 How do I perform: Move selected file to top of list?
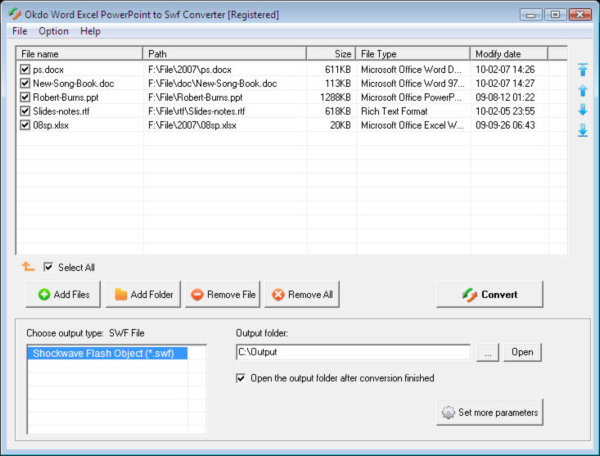pyautogui.click(x=582, y=70)
